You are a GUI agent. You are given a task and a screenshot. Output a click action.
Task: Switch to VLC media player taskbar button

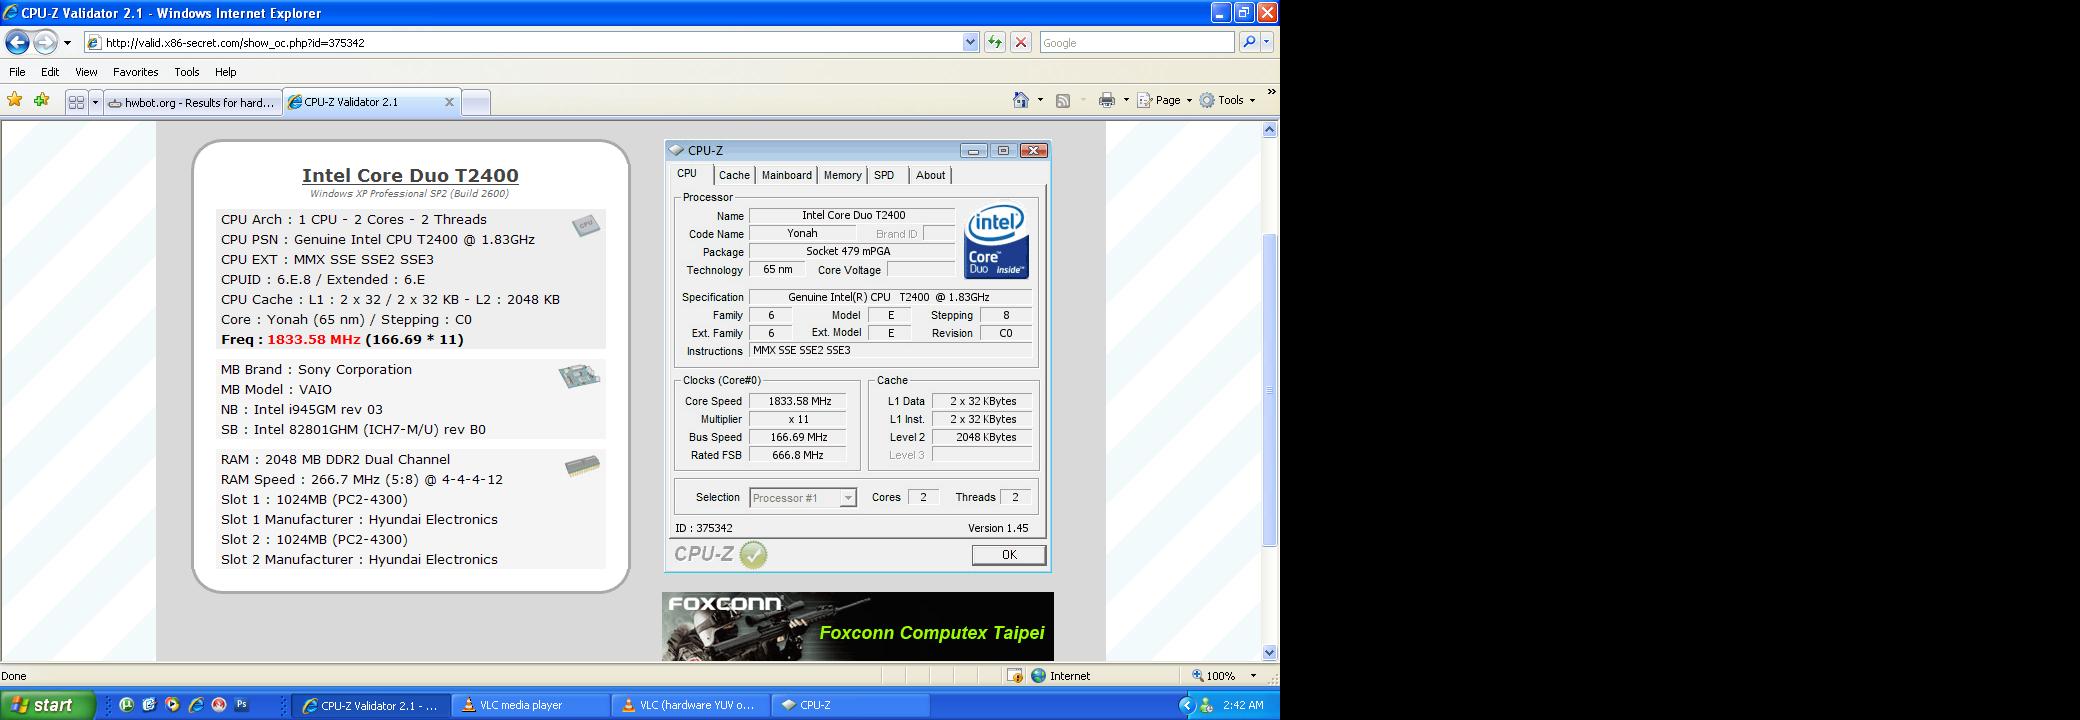click(530, 705)
